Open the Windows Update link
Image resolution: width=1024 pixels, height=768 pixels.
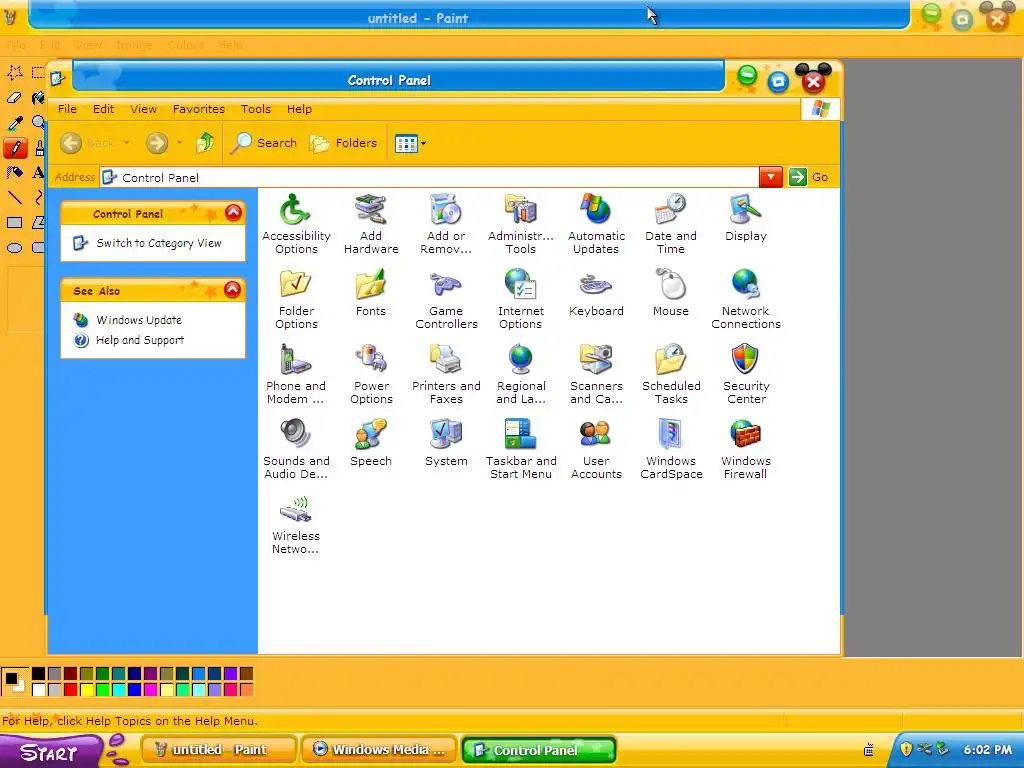139,320
